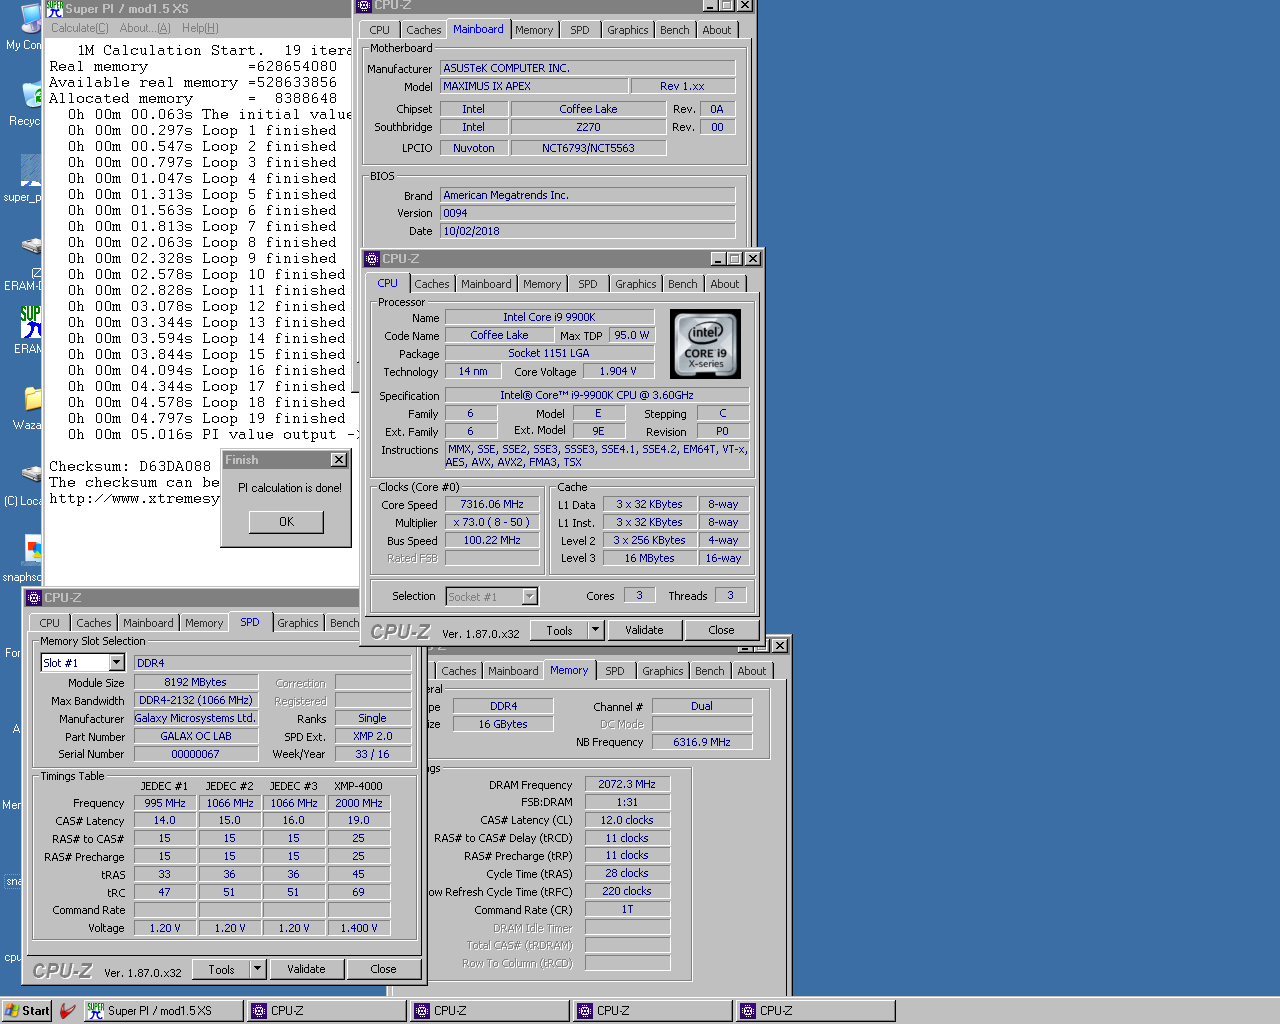The image size is (1280, 1024).
Task: Click Close button in the CPU window
Action: pos(721,630)
